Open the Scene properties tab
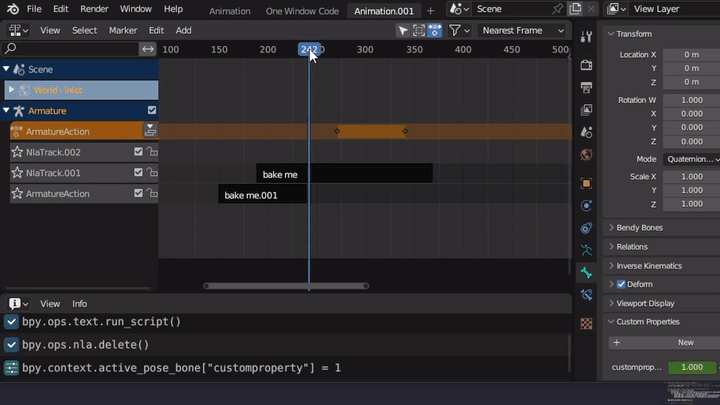Image resolution: width=720 pixels, height=405 pixels. [x=586, y=132]
